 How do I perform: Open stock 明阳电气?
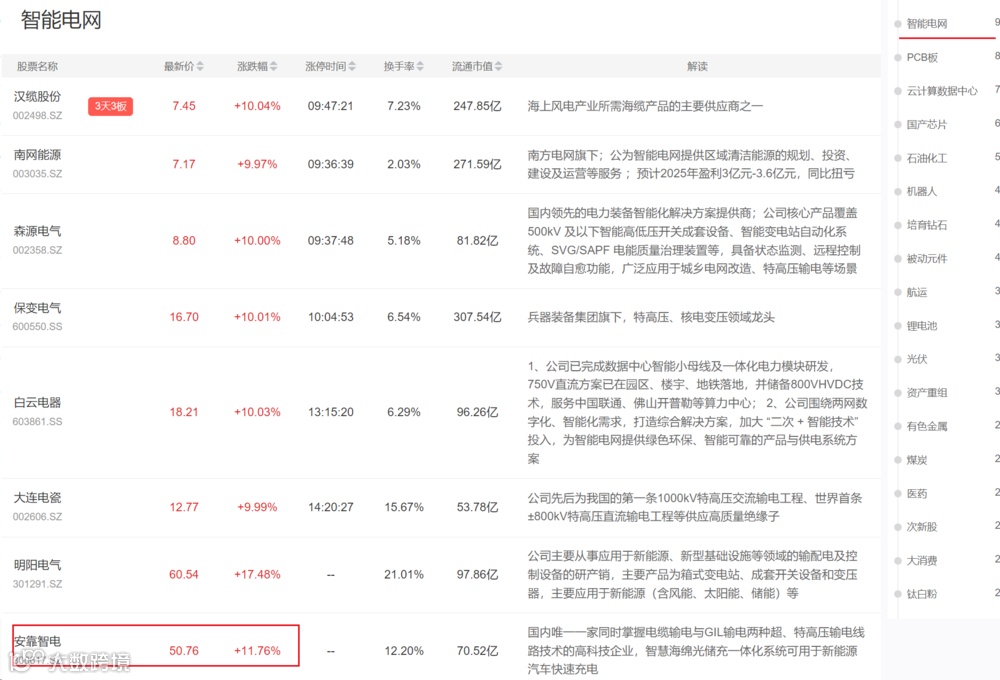click(38, 565)
